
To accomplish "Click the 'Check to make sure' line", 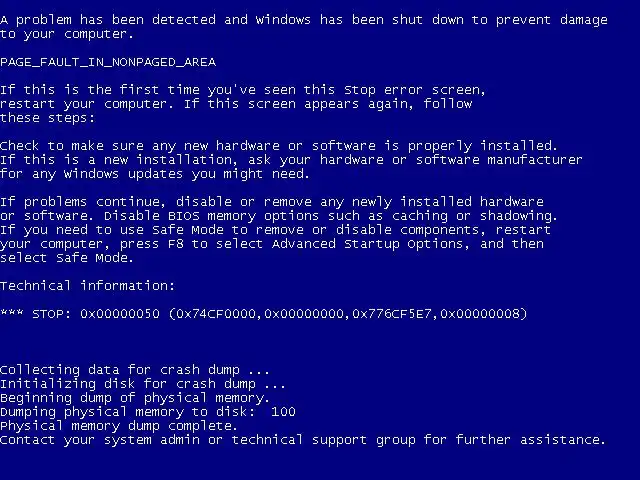I will pyautogui.click(x=279, y=146).
